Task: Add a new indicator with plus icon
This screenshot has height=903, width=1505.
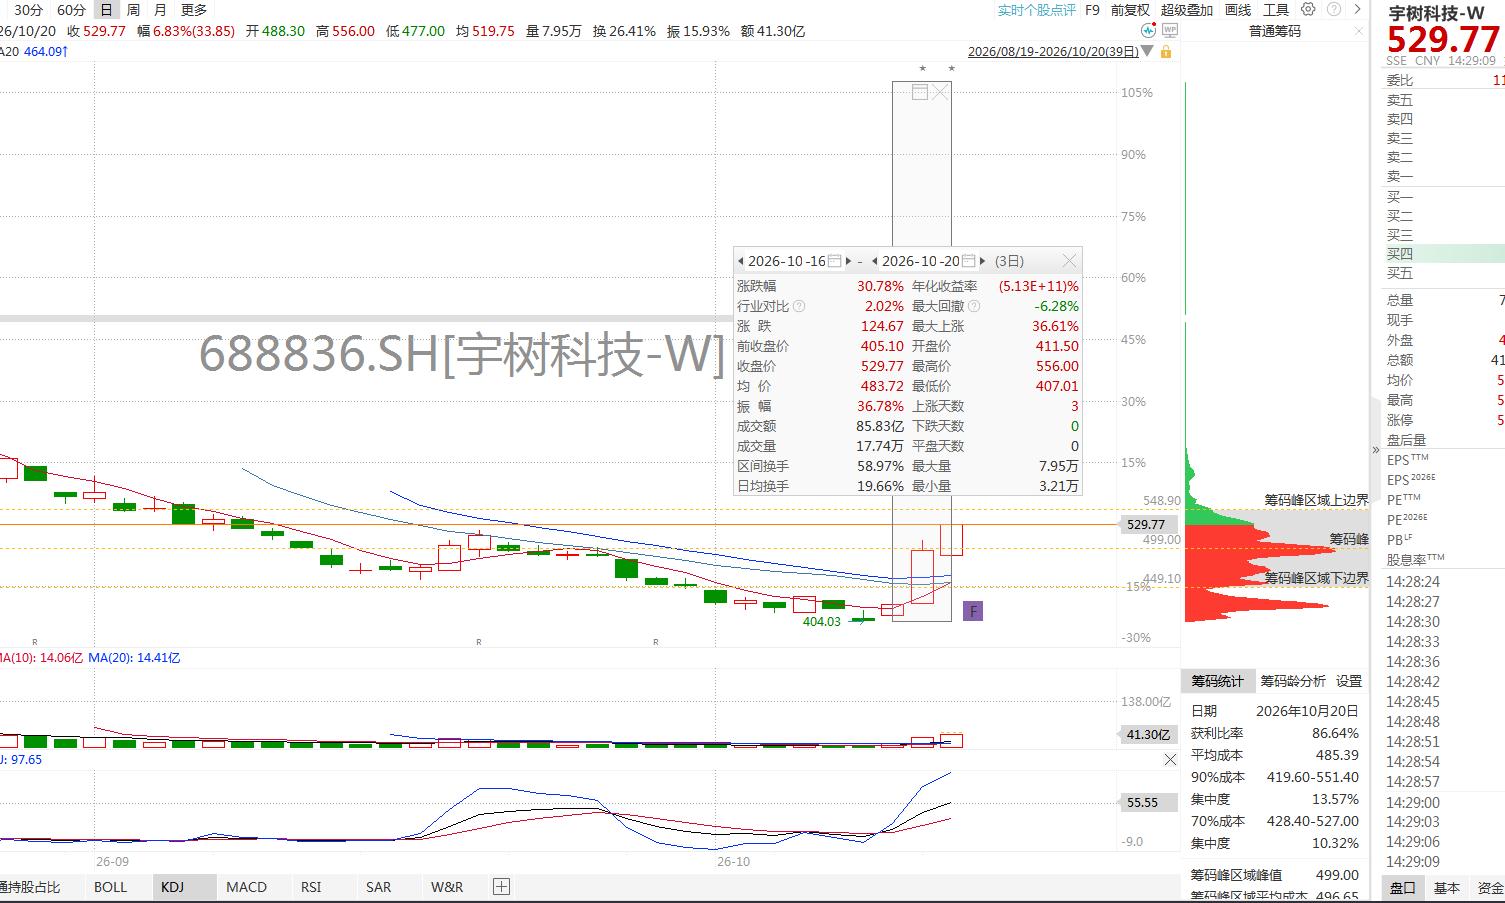Action: [501, 886]
